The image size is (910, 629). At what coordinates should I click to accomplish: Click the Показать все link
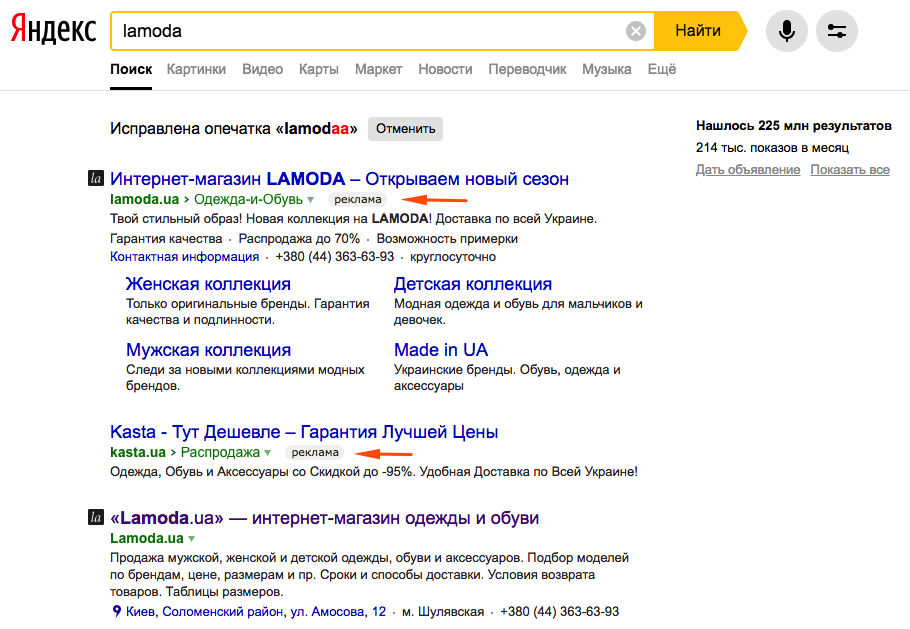click(x=850, y=169)
